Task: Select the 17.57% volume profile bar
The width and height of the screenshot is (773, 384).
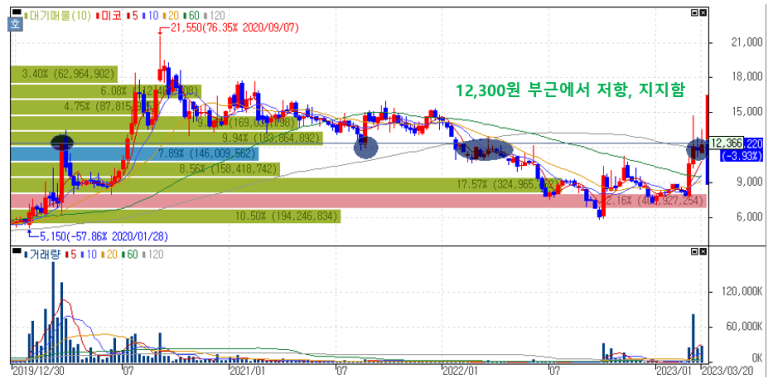Action: point(286,185)
